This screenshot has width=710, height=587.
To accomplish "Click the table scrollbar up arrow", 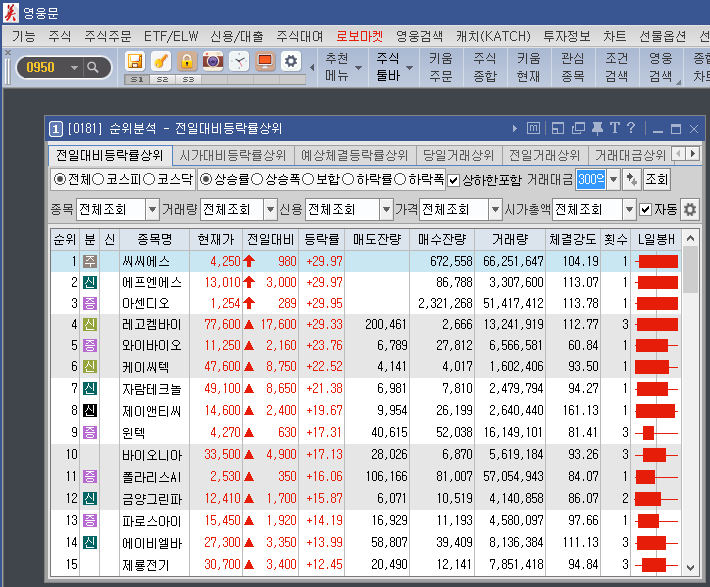I will (x=690, y=238).
